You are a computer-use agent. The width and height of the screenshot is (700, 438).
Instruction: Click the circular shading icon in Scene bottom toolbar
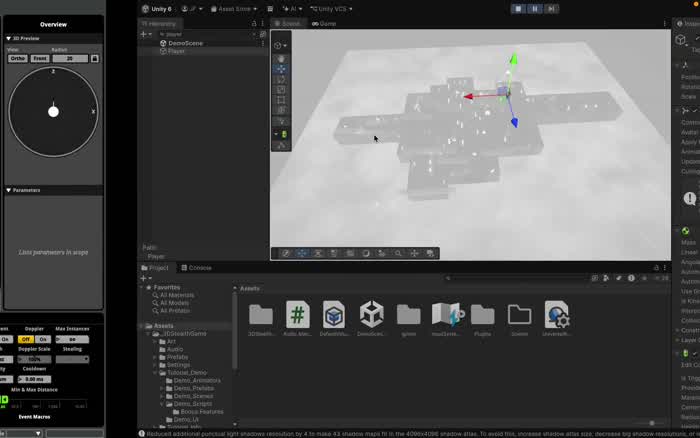(366, 253)
